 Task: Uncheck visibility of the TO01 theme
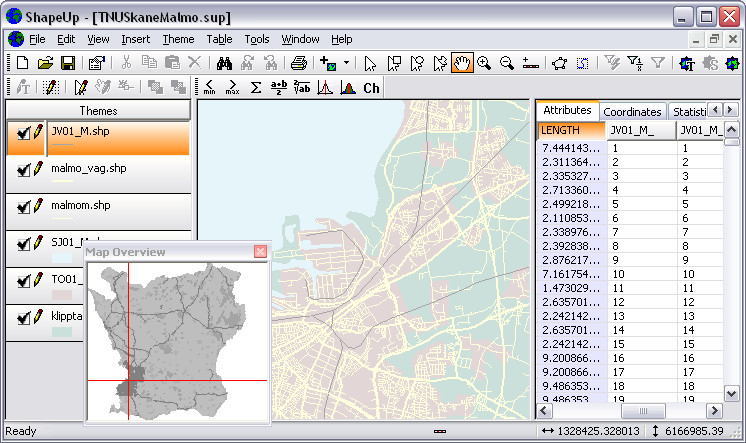pyautogui.click(x=23, y=281)
